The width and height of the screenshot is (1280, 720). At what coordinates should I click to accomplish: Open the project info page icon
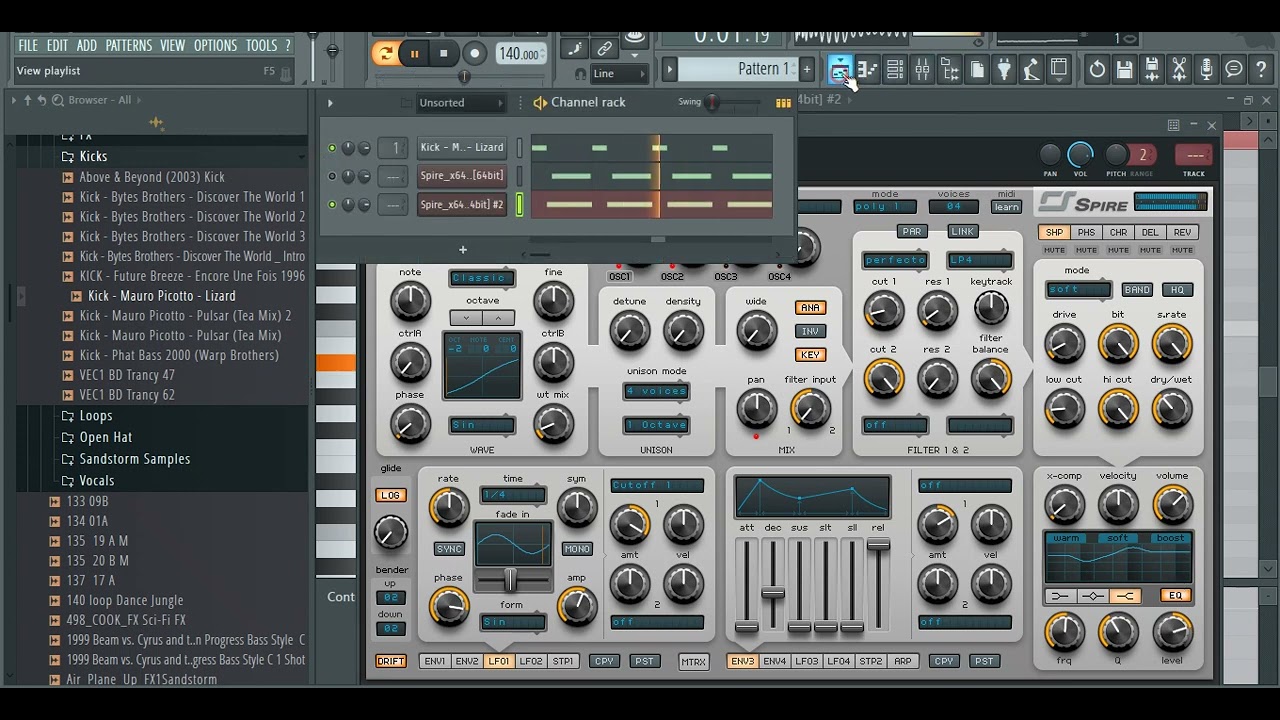(977, 69)
